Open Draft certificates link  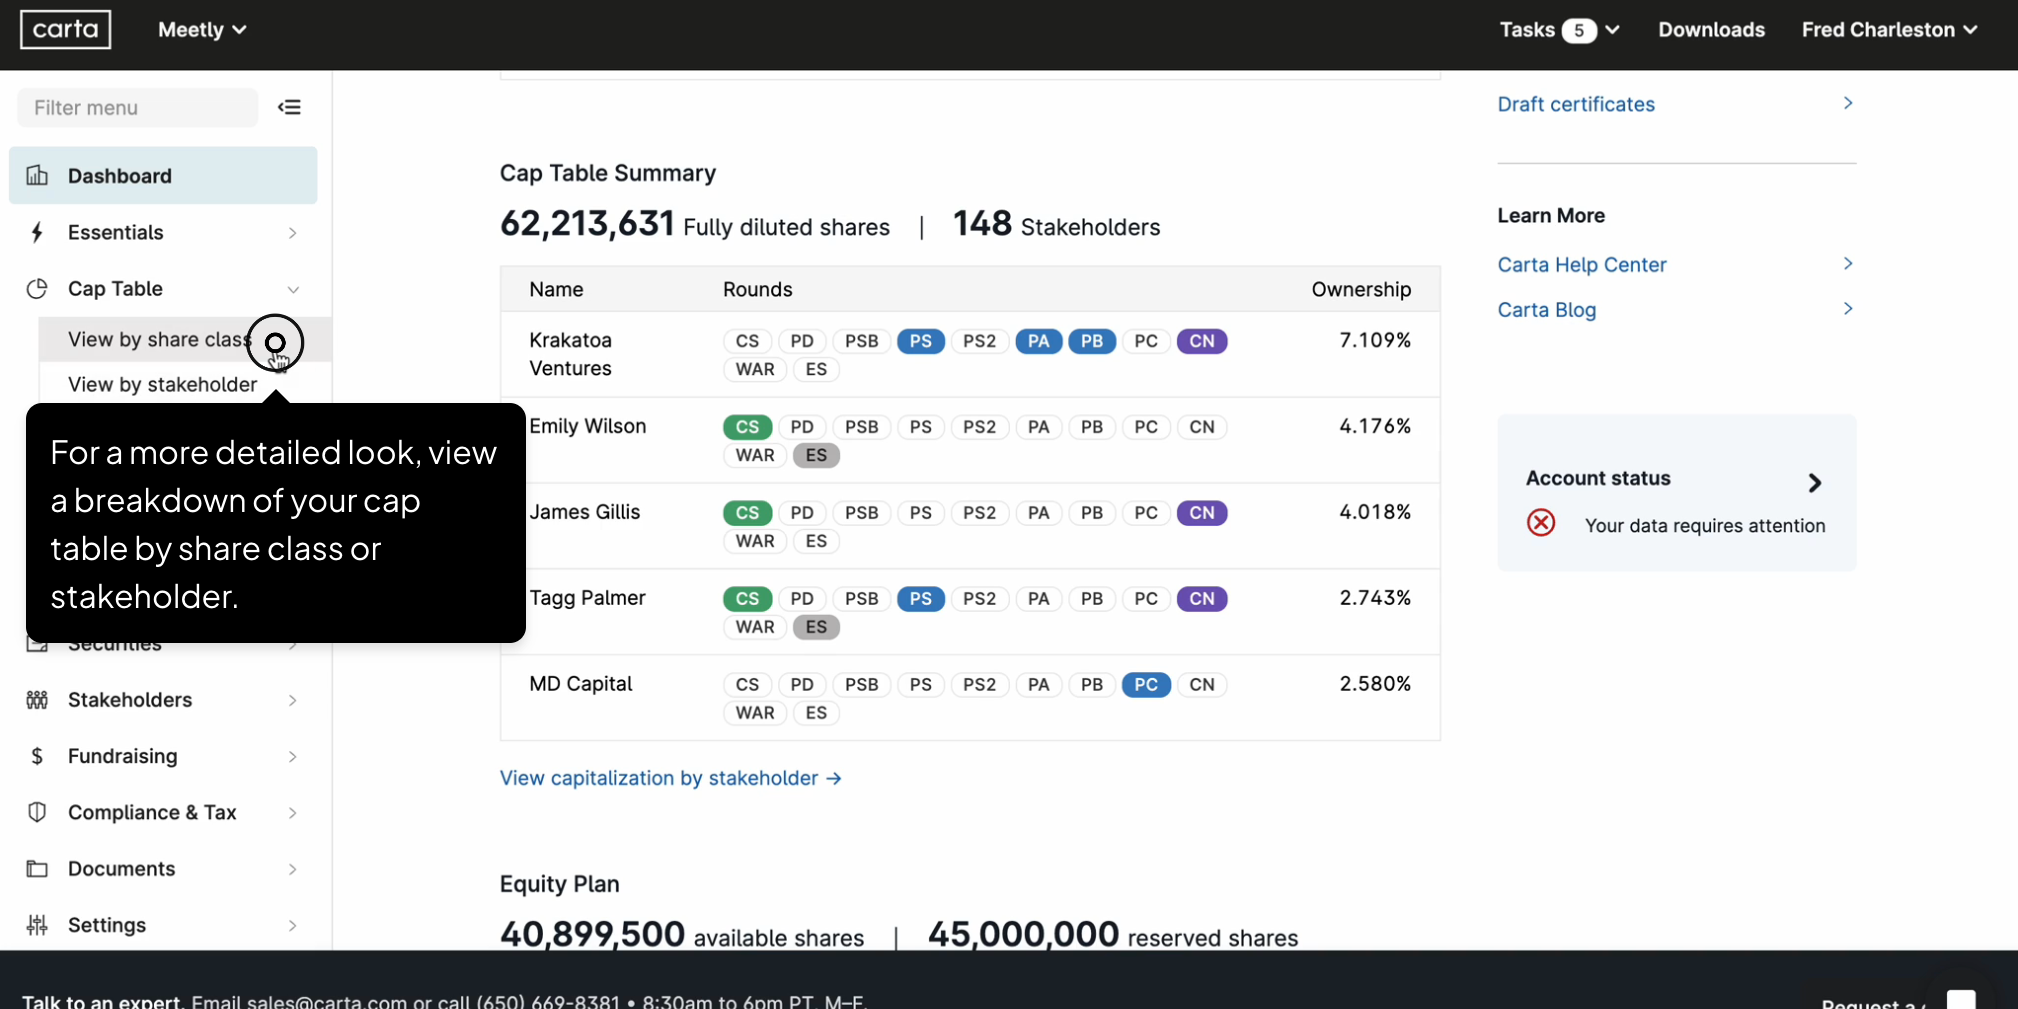tap(1576, 104)
